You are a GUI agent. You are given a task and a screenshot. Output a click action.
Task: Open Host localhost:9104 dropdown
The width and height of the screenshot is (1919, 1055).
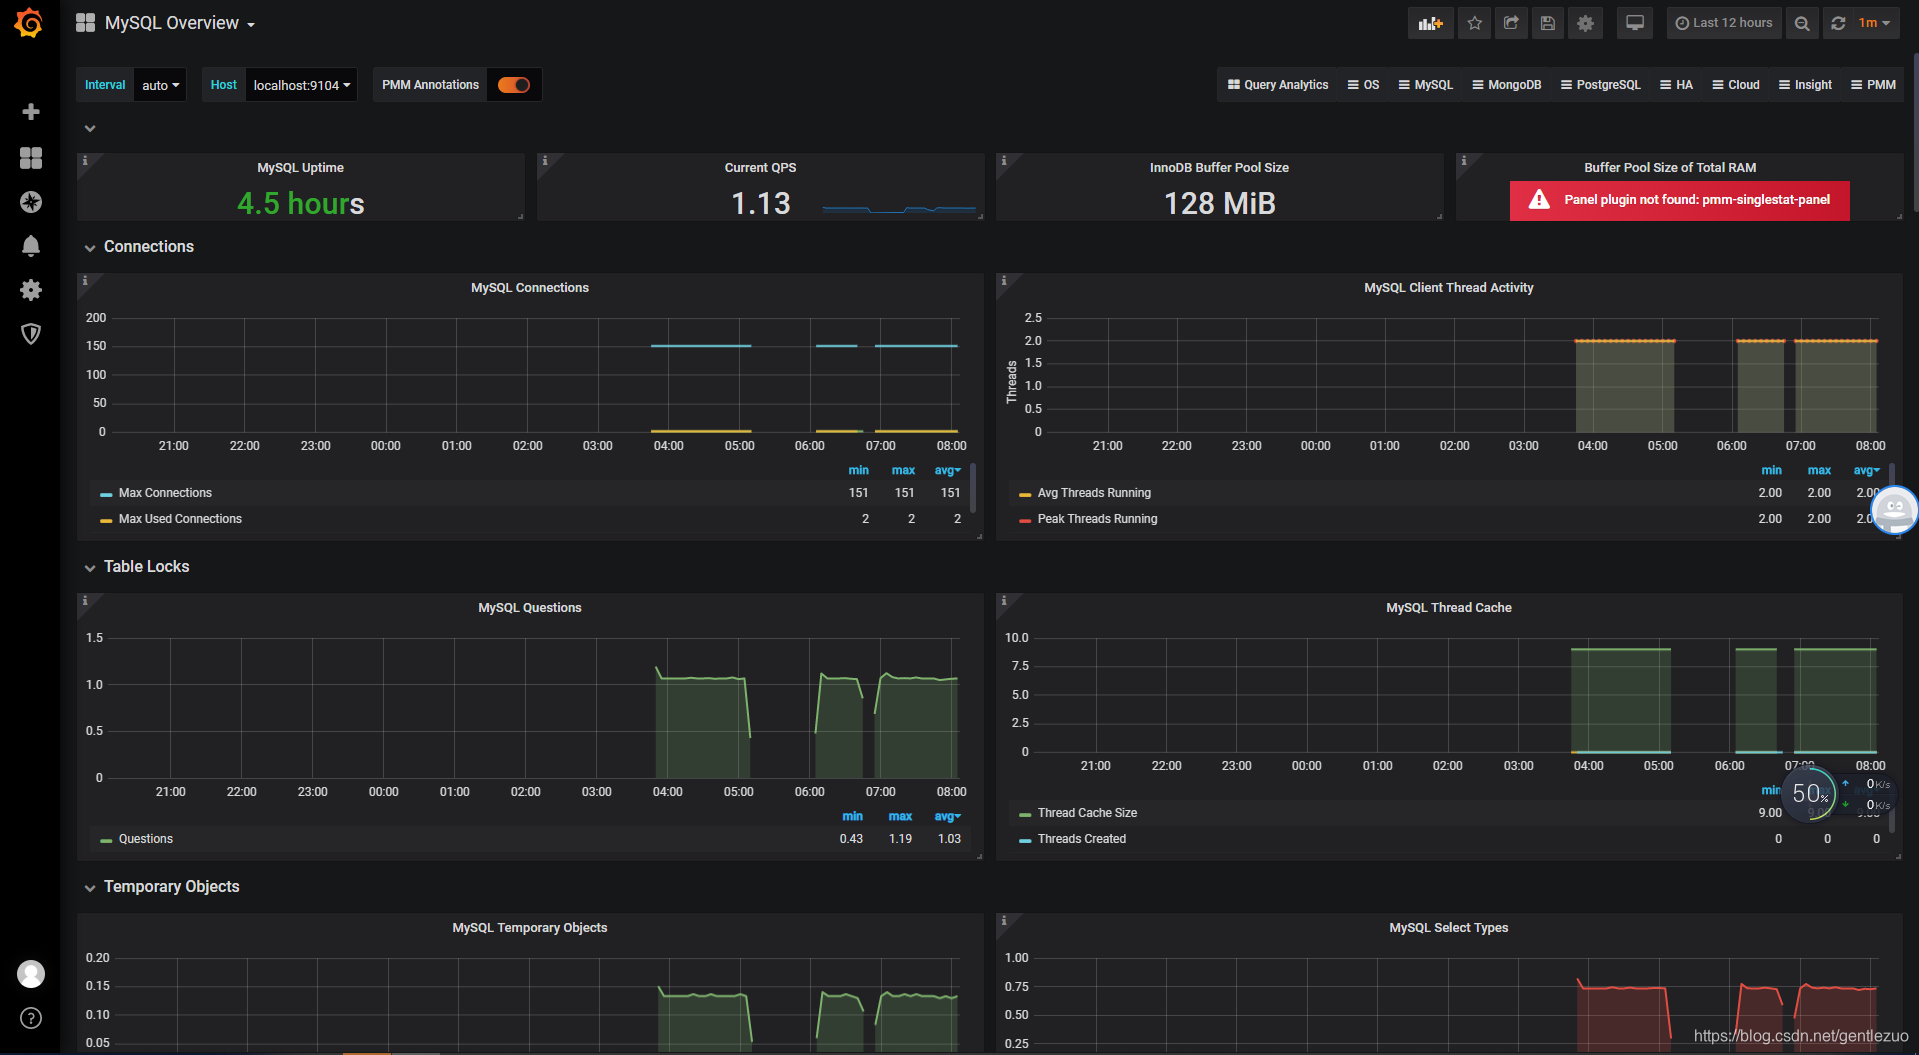pos(301,85)
